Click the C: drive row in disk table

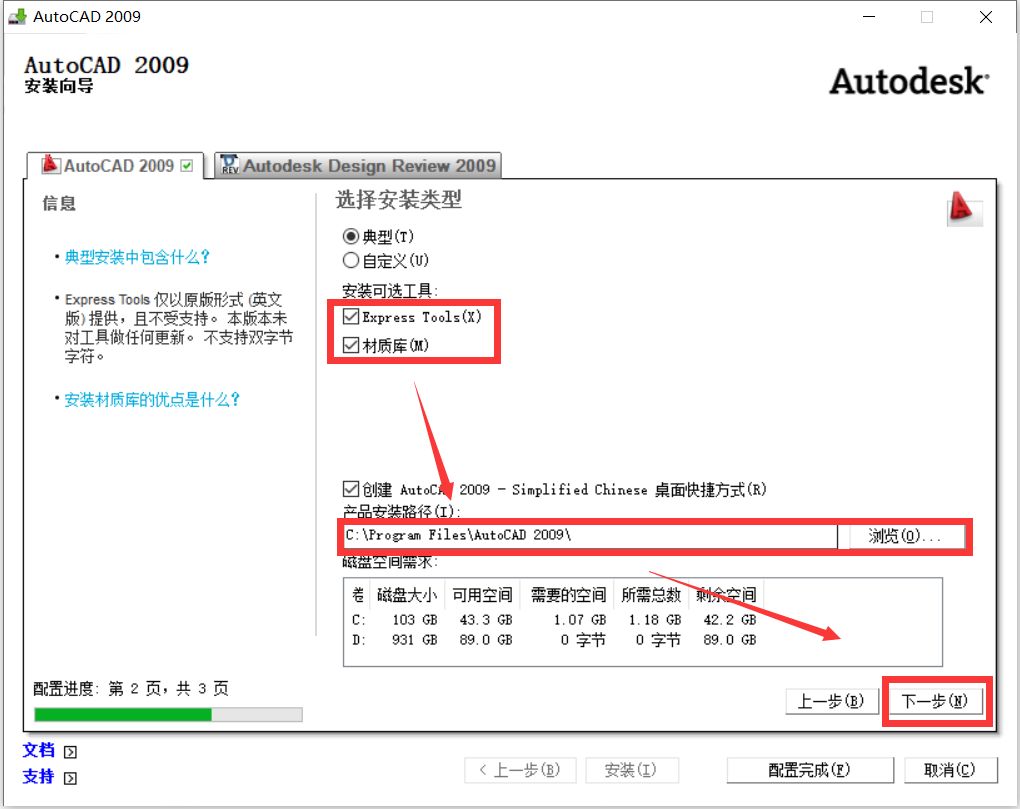click(554, 620)
